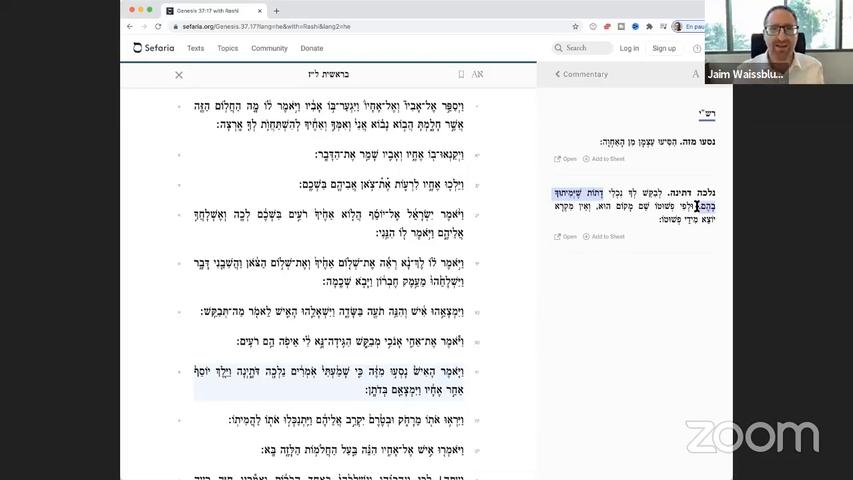Open the Topics menu
Screen dimensions: 853x480
[227, 48]
